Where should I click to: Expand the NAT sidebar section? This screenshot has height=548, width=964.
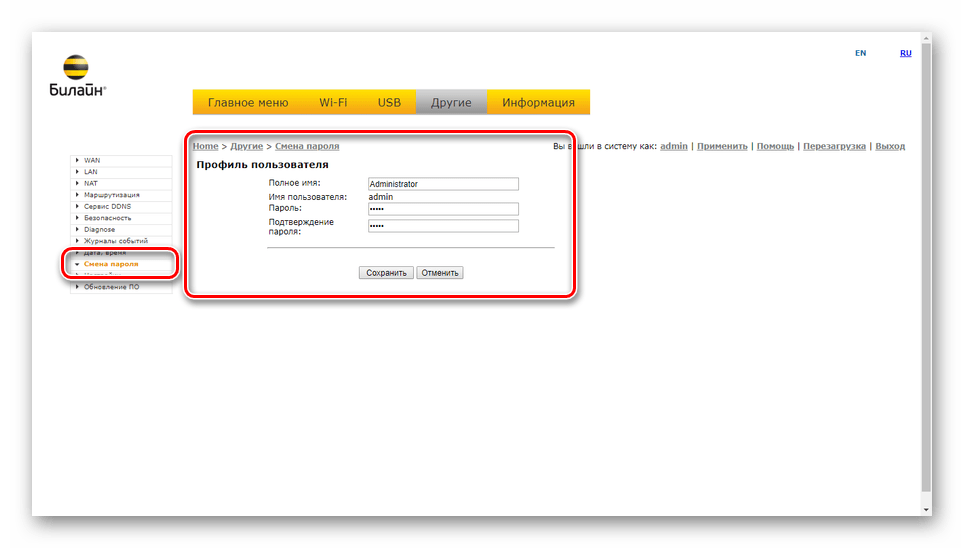(122, 184)
